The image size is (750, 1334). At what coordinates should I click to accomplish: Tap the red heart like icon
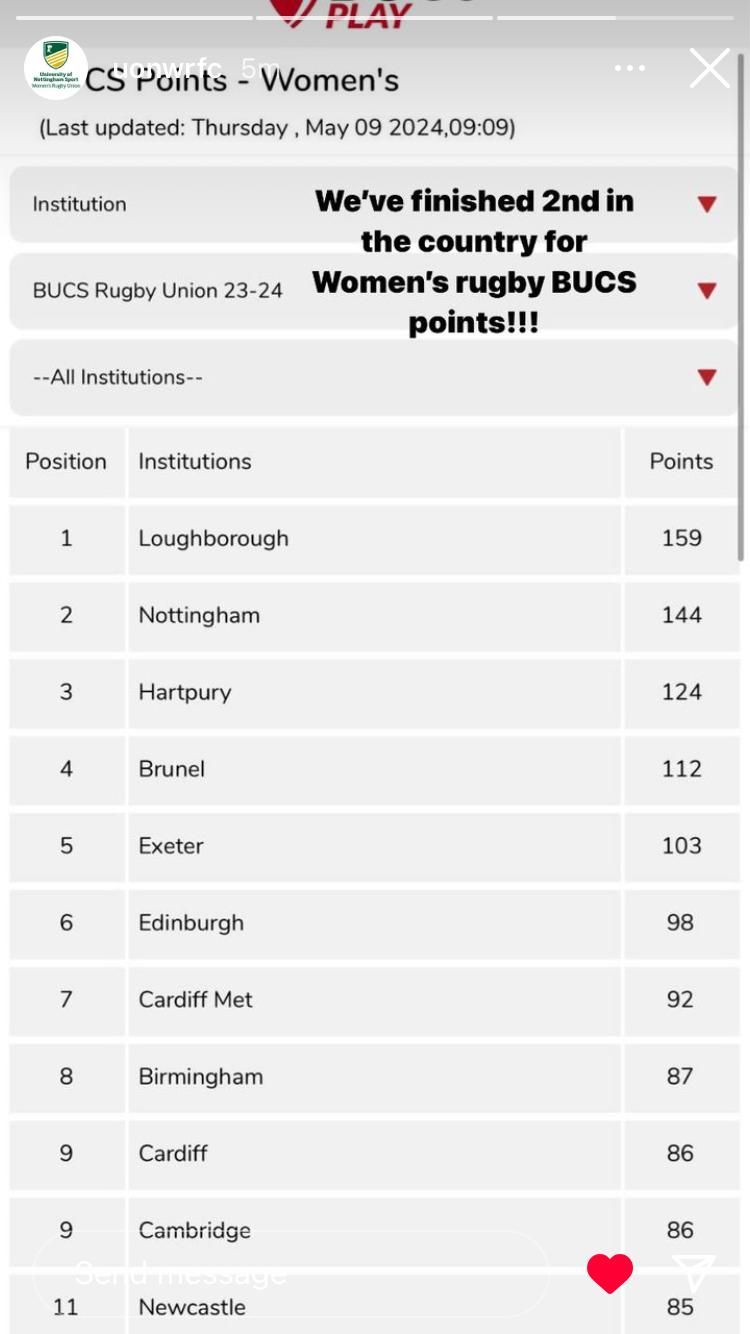click(x=610, y=1273)
